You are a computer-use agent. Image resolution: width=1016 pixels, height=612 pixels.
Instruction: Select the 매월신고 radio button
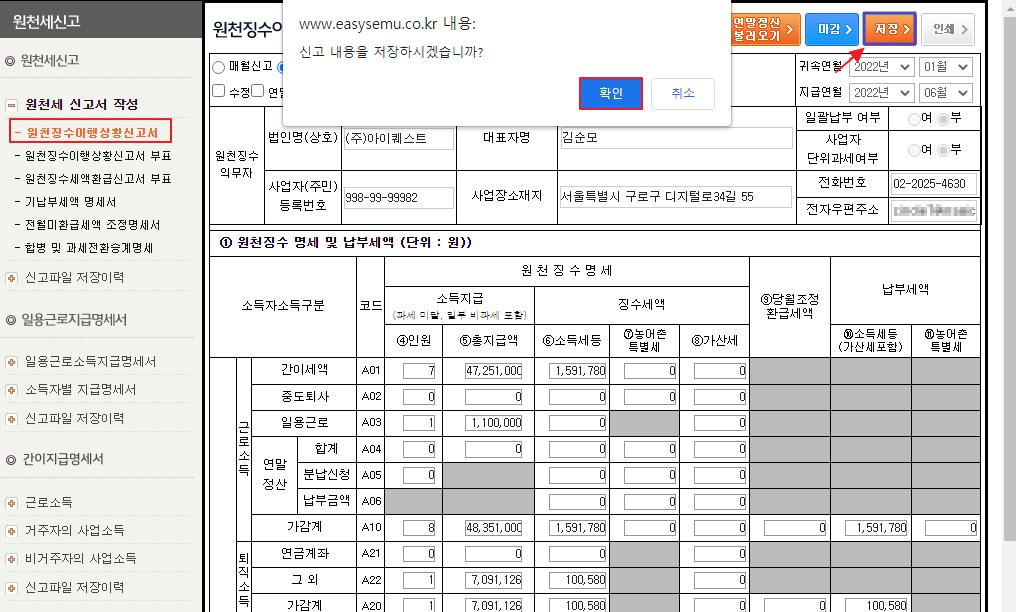pyautogui.click(x=219, y=68)
